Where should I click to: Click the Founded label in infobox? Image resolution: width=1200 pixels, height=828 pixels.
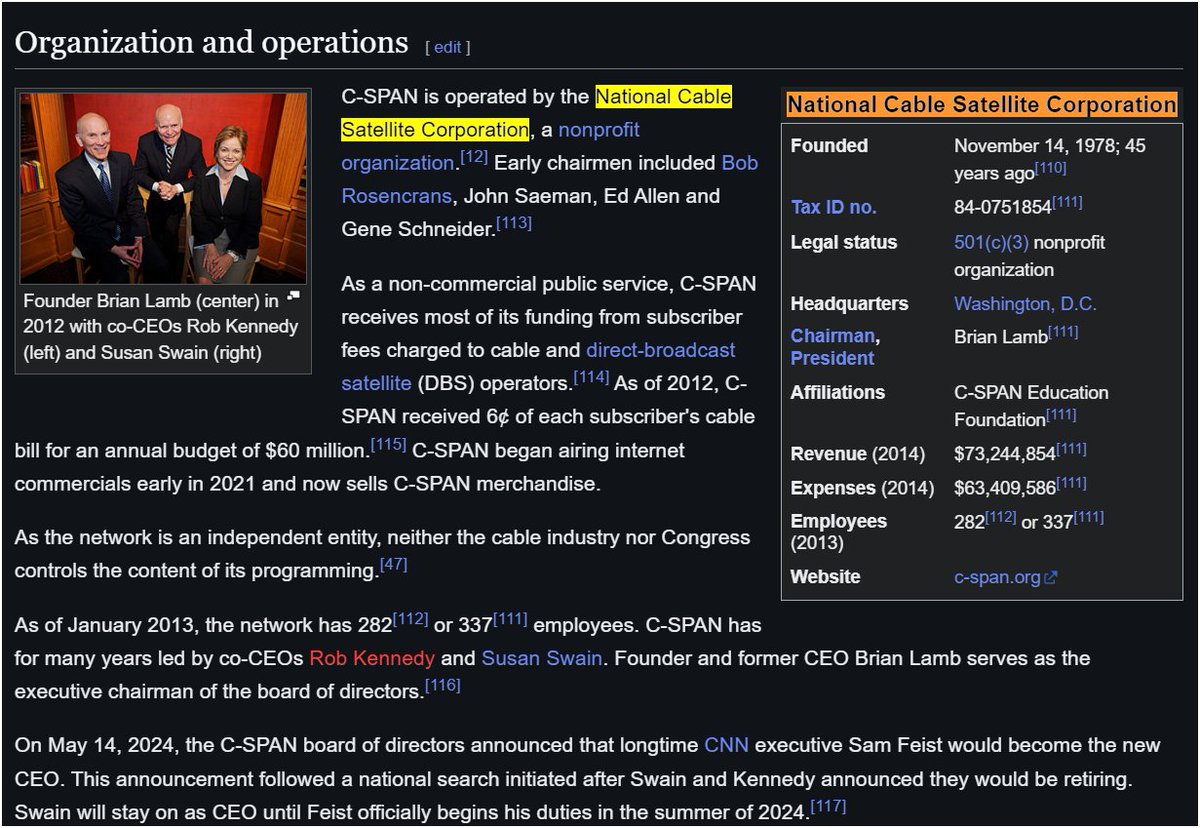click(x=829, y=146)
